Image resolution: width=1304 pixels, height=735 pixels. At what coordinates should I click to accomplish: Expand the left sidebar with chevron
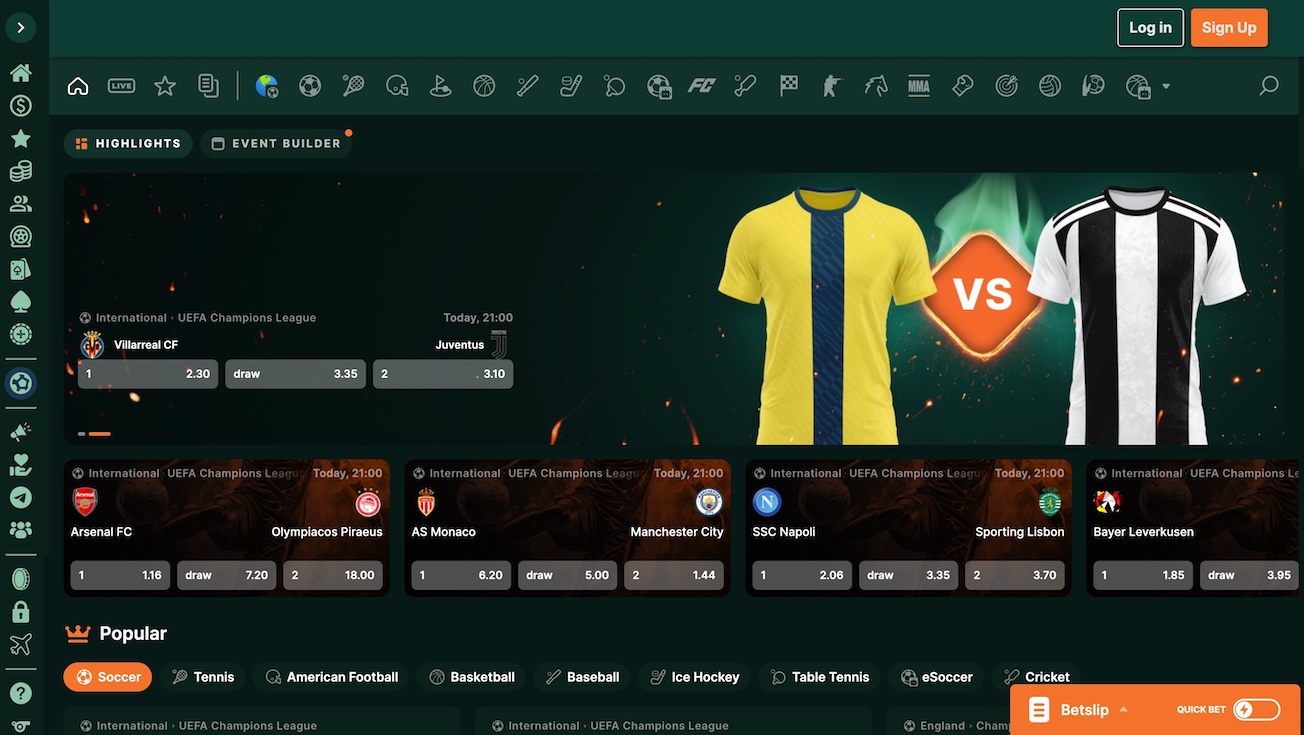[x=20, y=27]
